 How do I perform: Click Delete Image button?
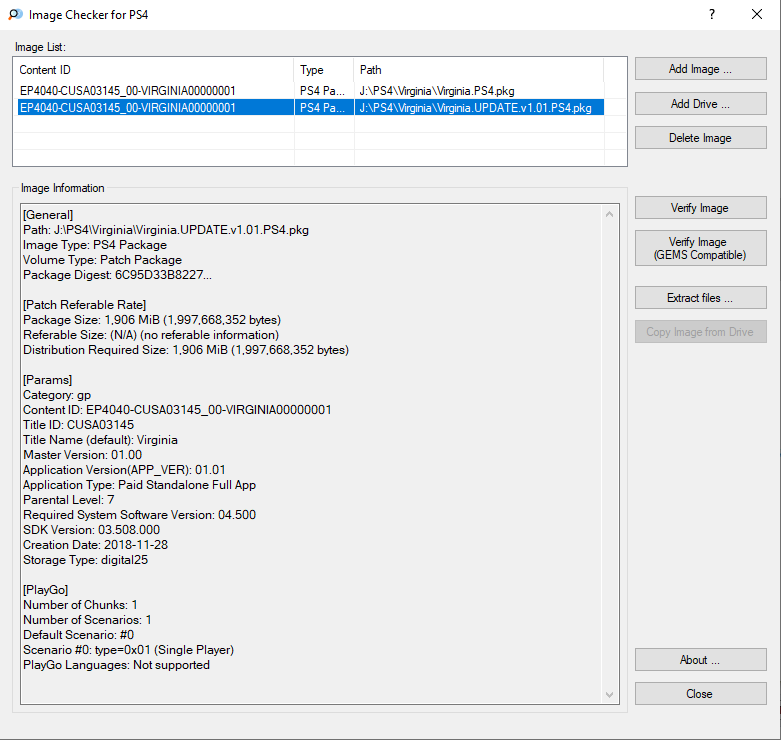(x=700, y=137)
